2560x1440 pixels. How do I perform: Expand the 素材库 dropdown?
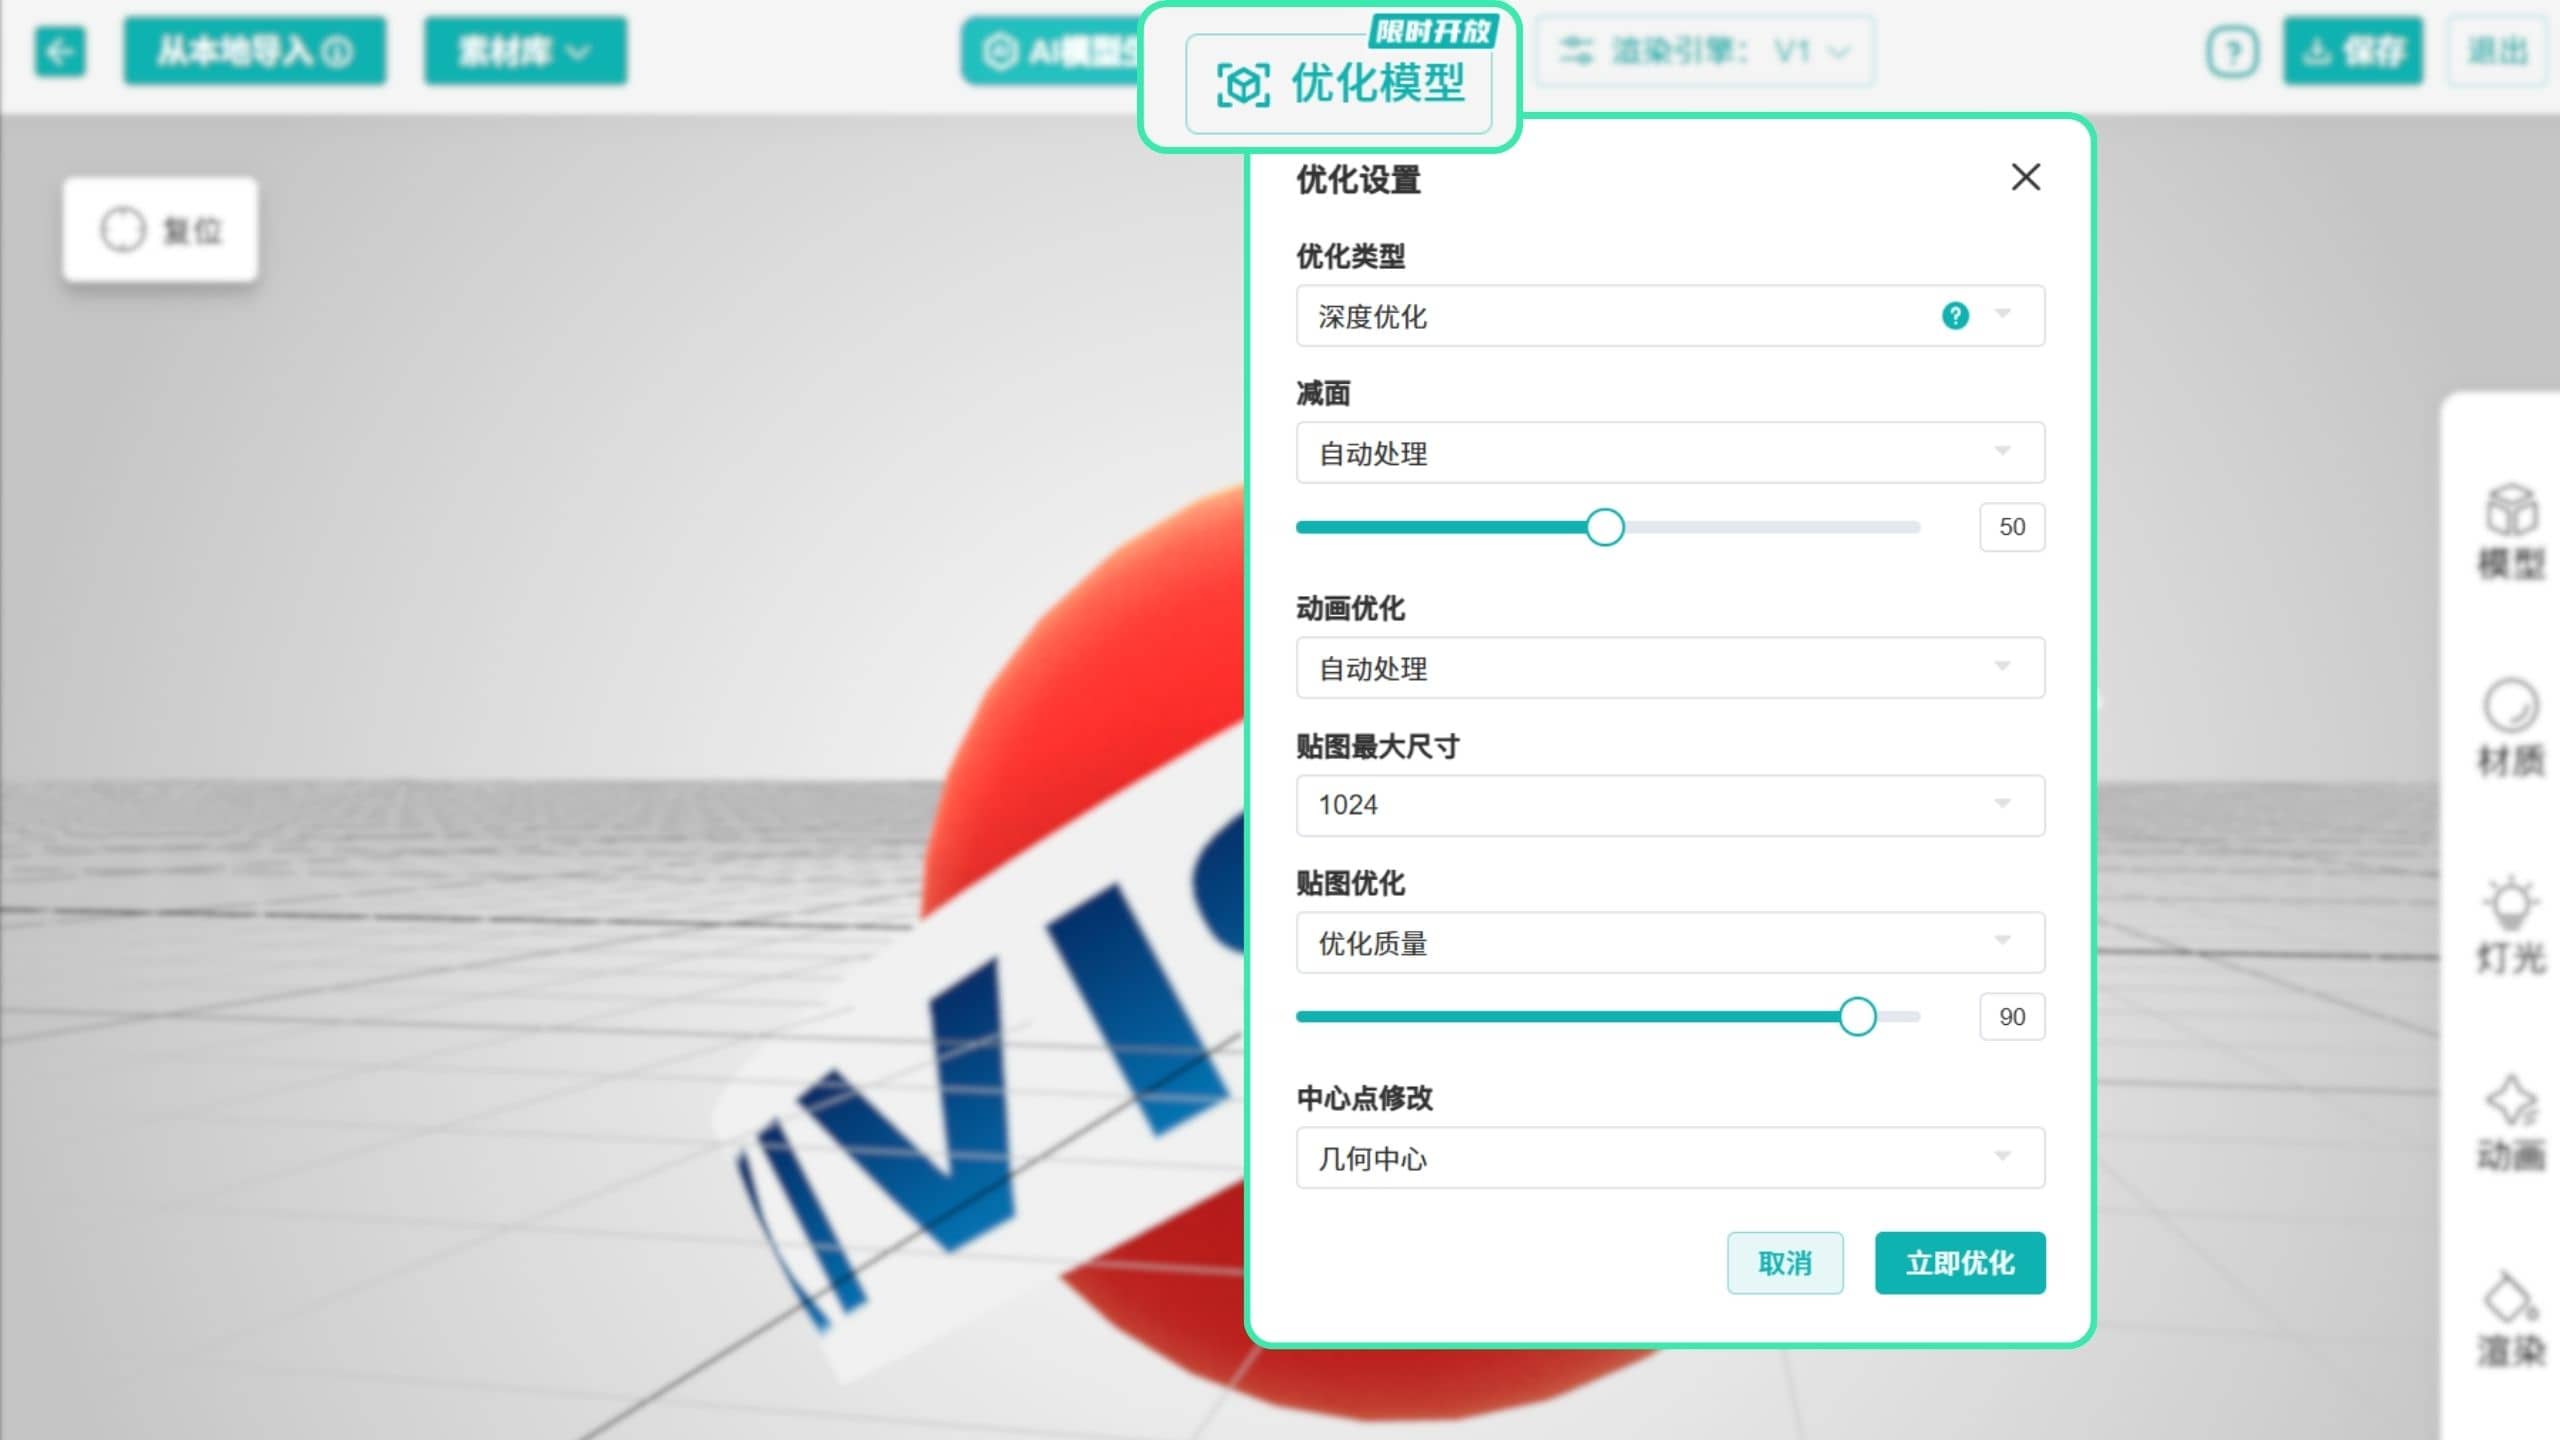(x=525, y=51)
